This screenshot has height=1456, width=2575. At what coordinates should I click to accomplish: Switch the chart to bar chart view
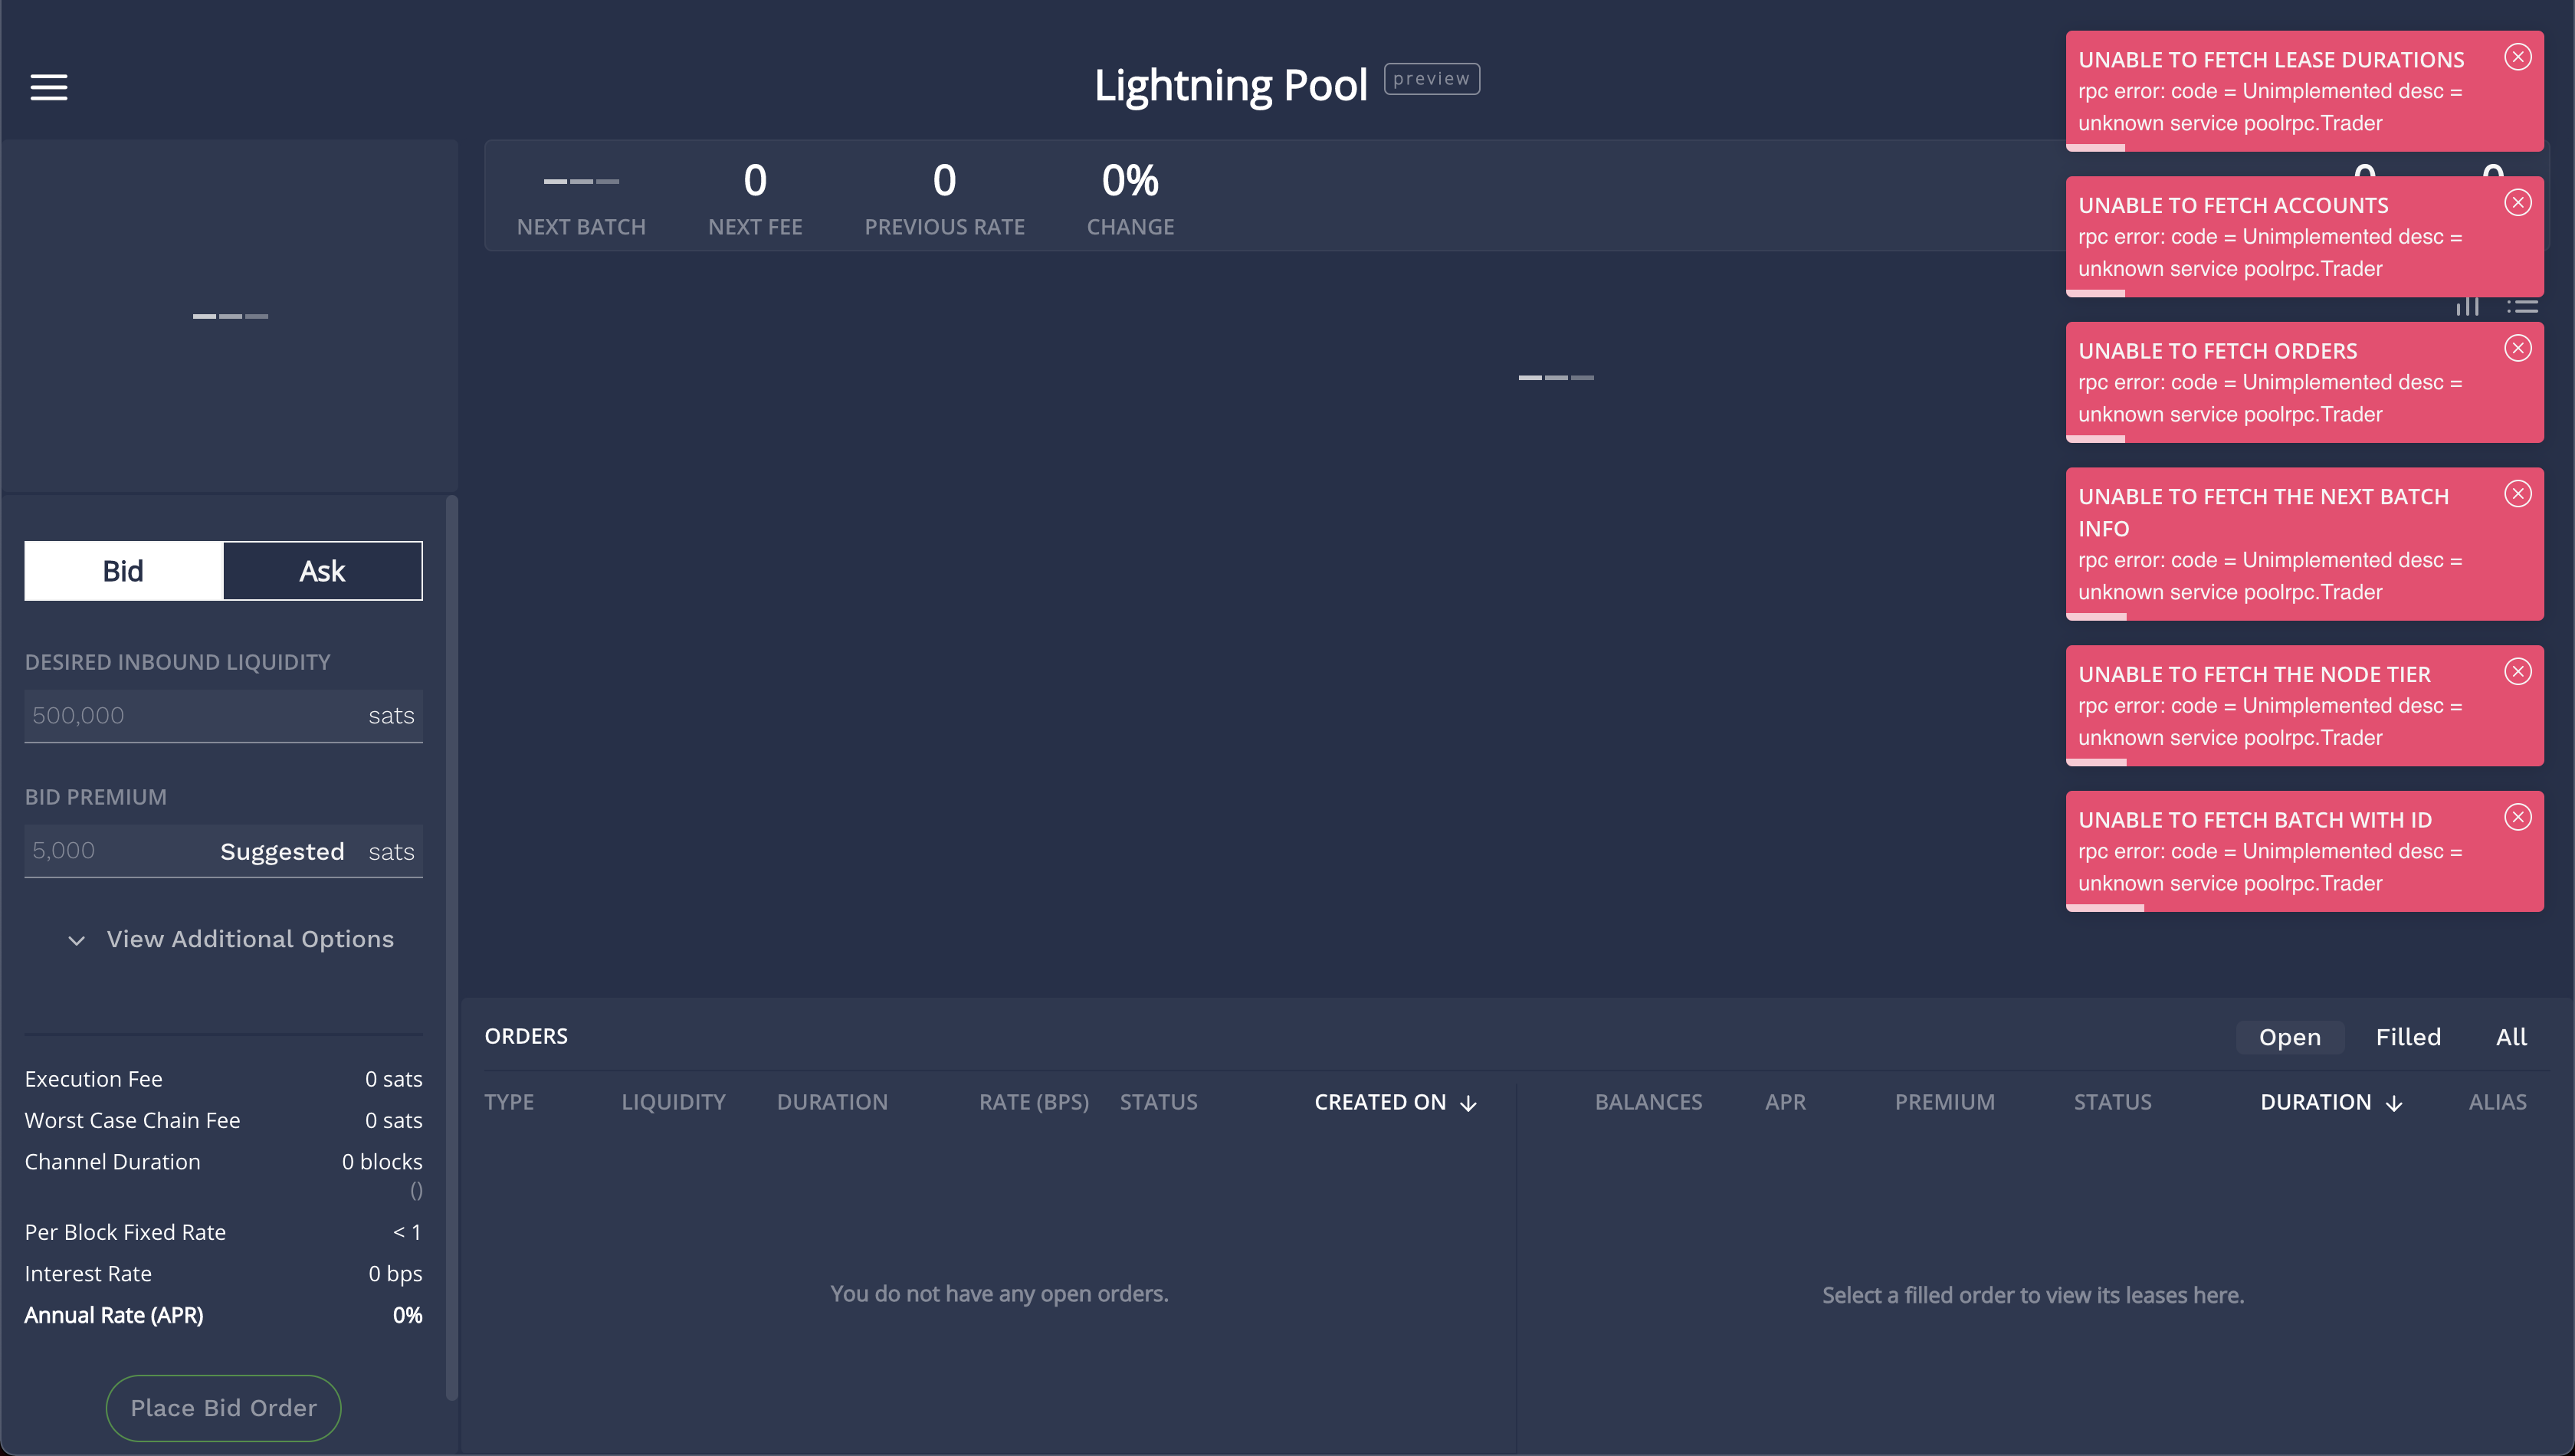pyautogui.click(x=2468, y=306)
